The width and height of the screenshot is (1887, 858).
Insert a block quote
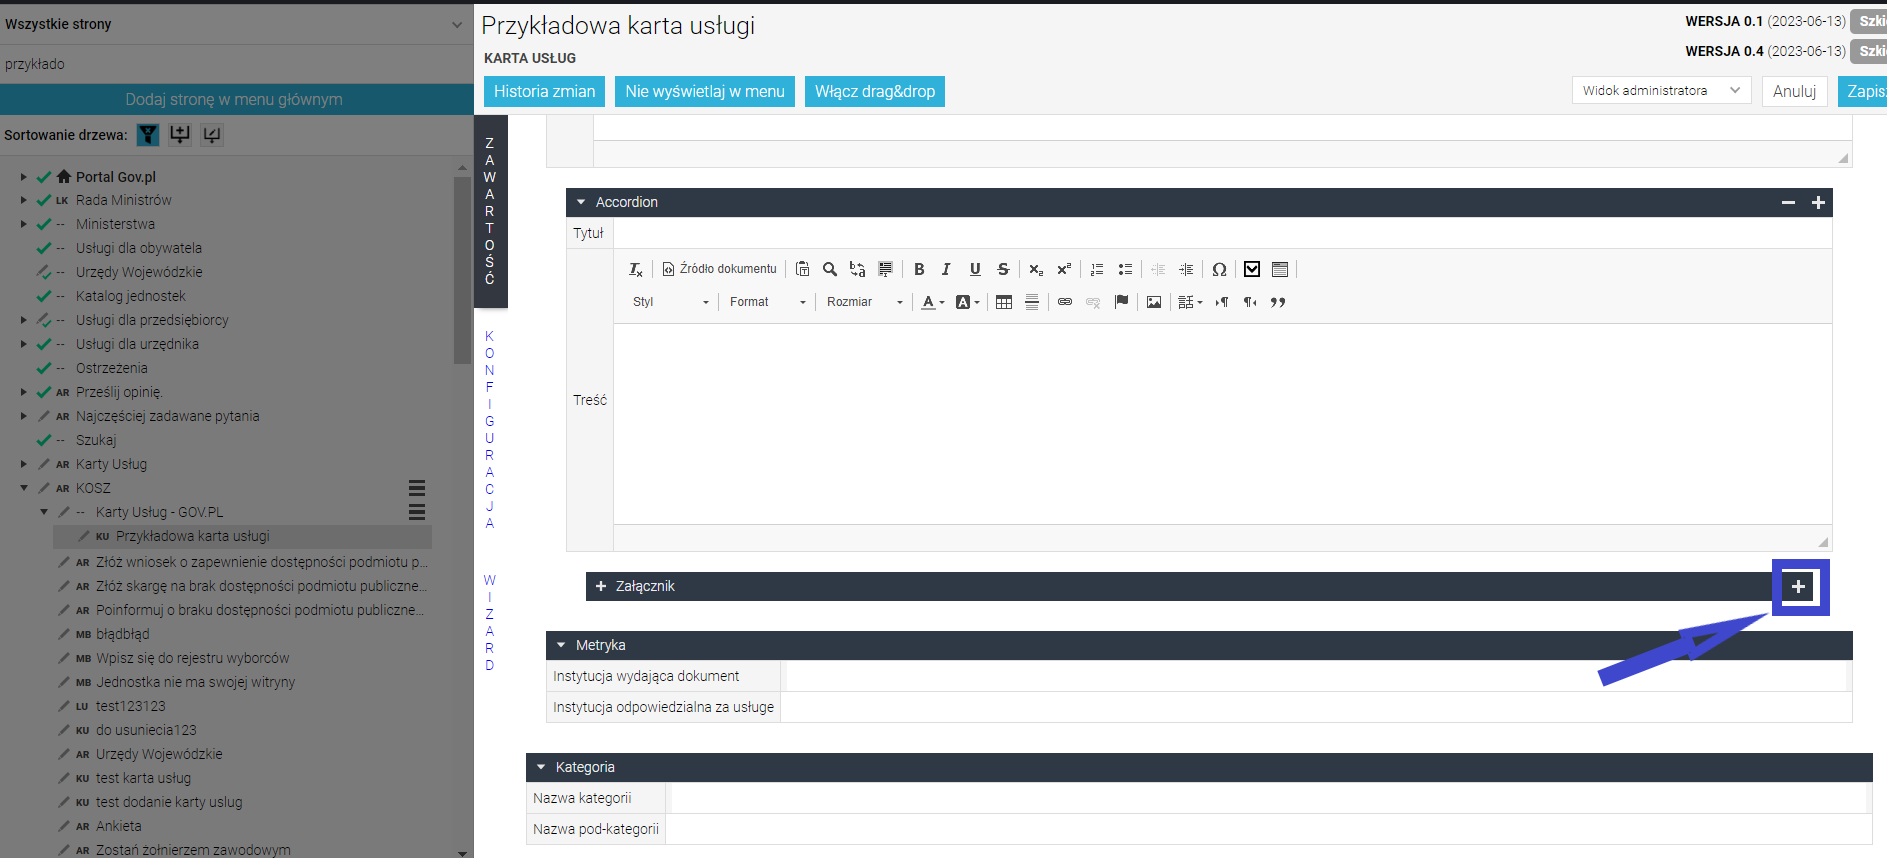(1278, 302)
